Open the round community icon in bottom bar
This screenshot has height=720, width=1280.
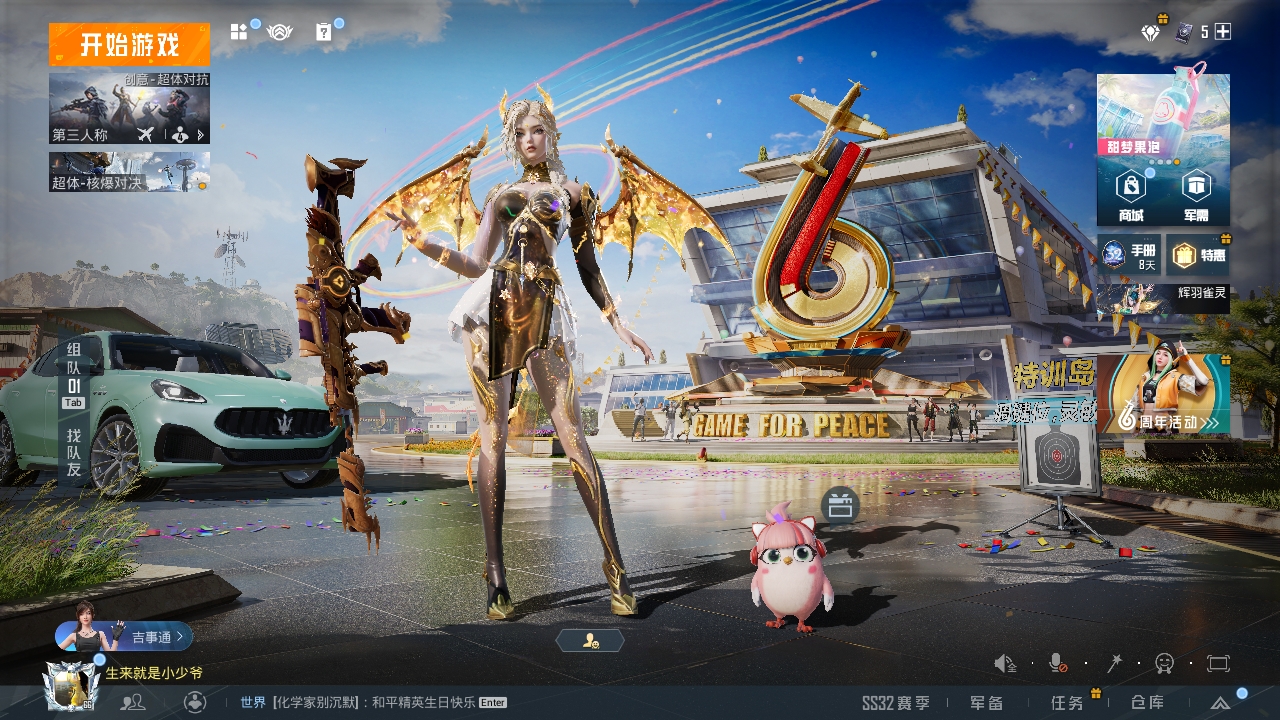tap(195, 703)
